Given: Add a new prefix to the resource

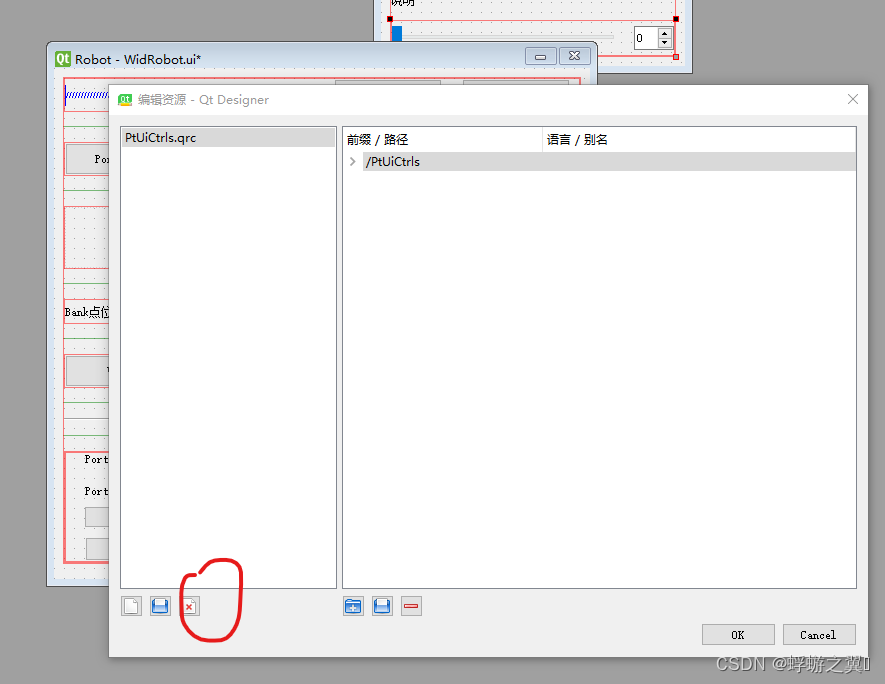Looking at the screenshot, I should click(352, 605).
